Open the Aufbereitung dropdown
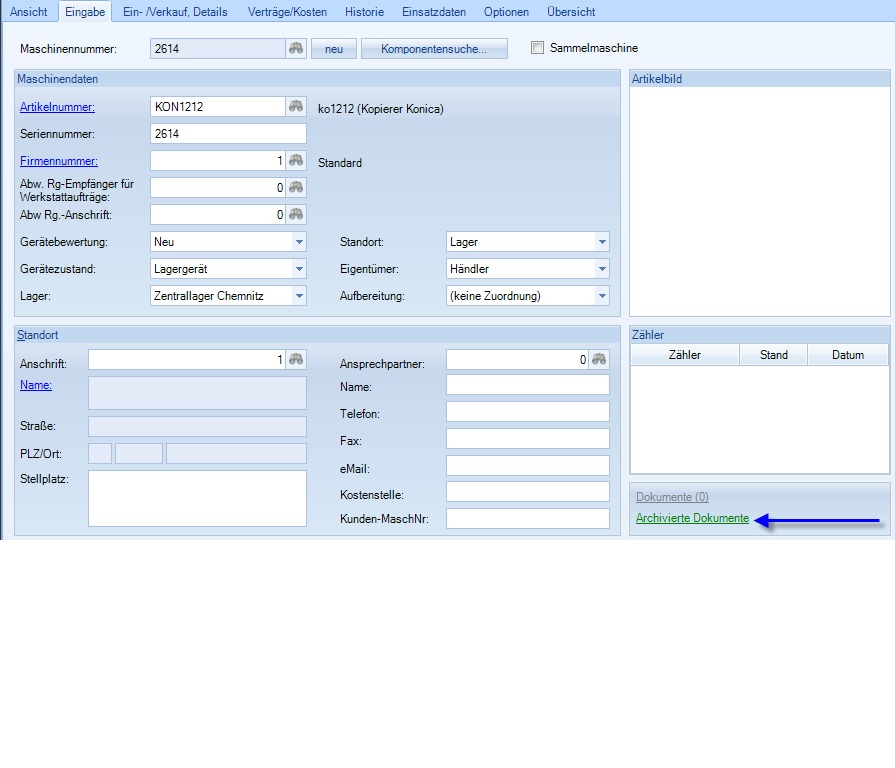 (601, 296)
